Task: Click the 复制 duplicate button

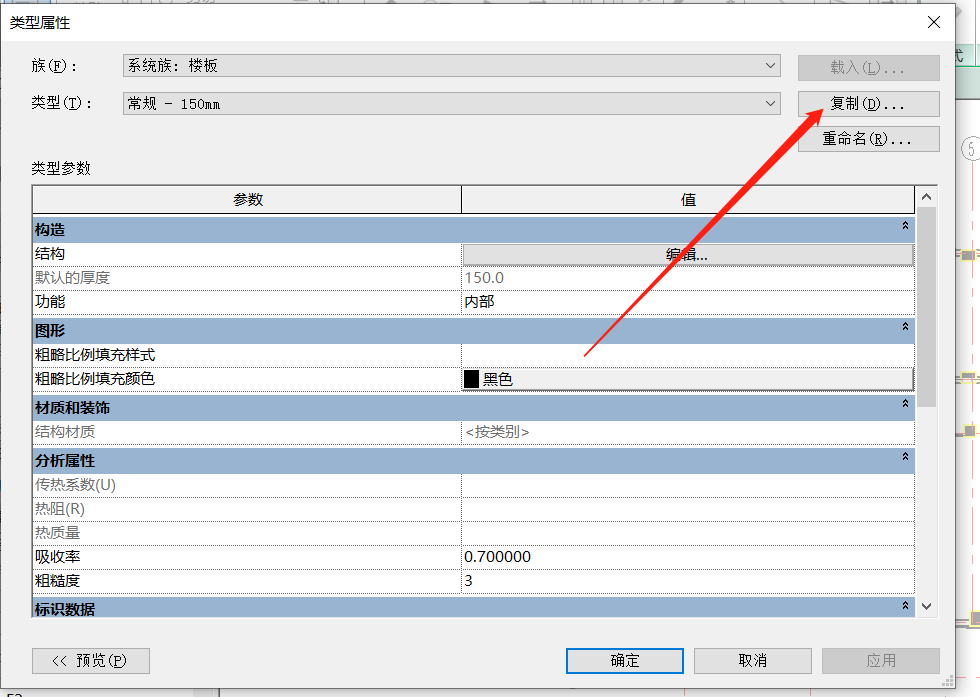Action: (868, 104)
